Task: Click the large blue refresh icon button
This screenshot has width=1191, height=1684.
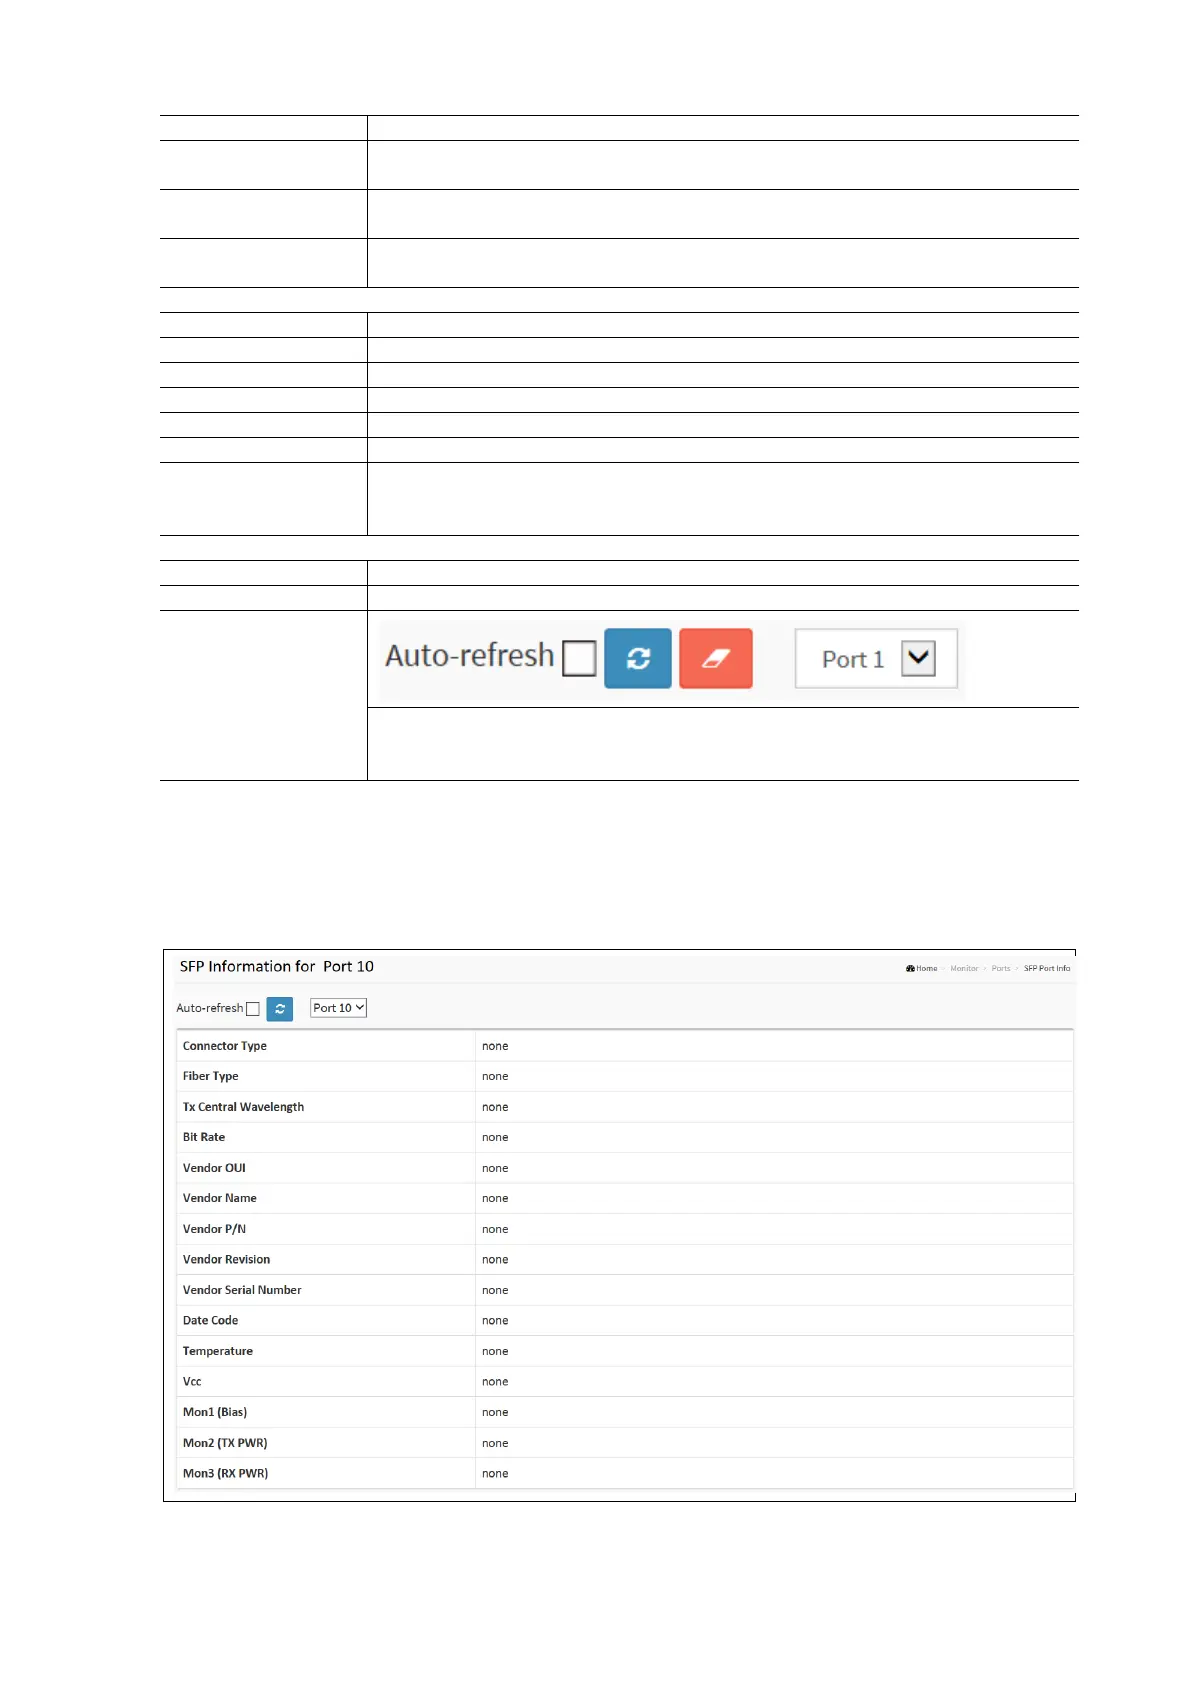Action: (x=638, y=658)
